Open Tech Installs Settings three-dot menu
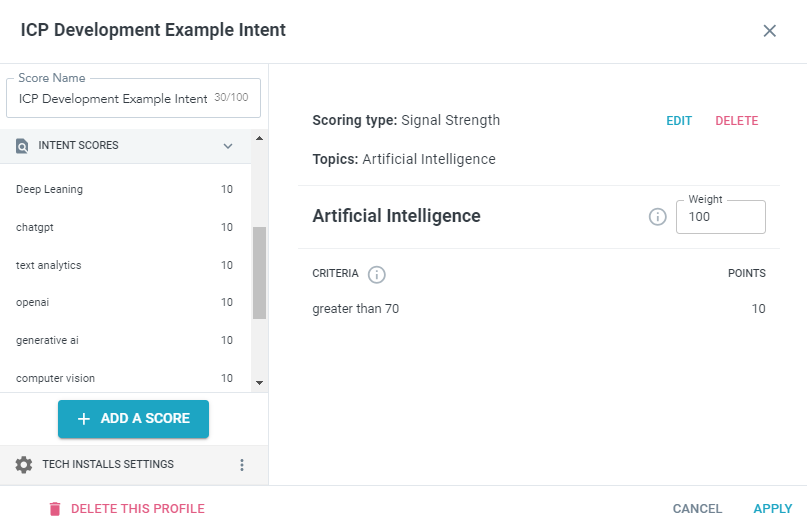 tap(241, 465)
